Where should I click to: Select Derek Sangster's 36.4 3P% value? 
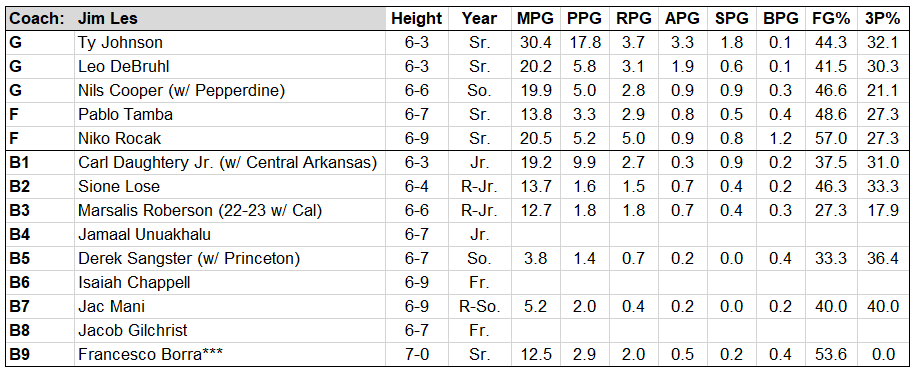[x=882, y=259]
